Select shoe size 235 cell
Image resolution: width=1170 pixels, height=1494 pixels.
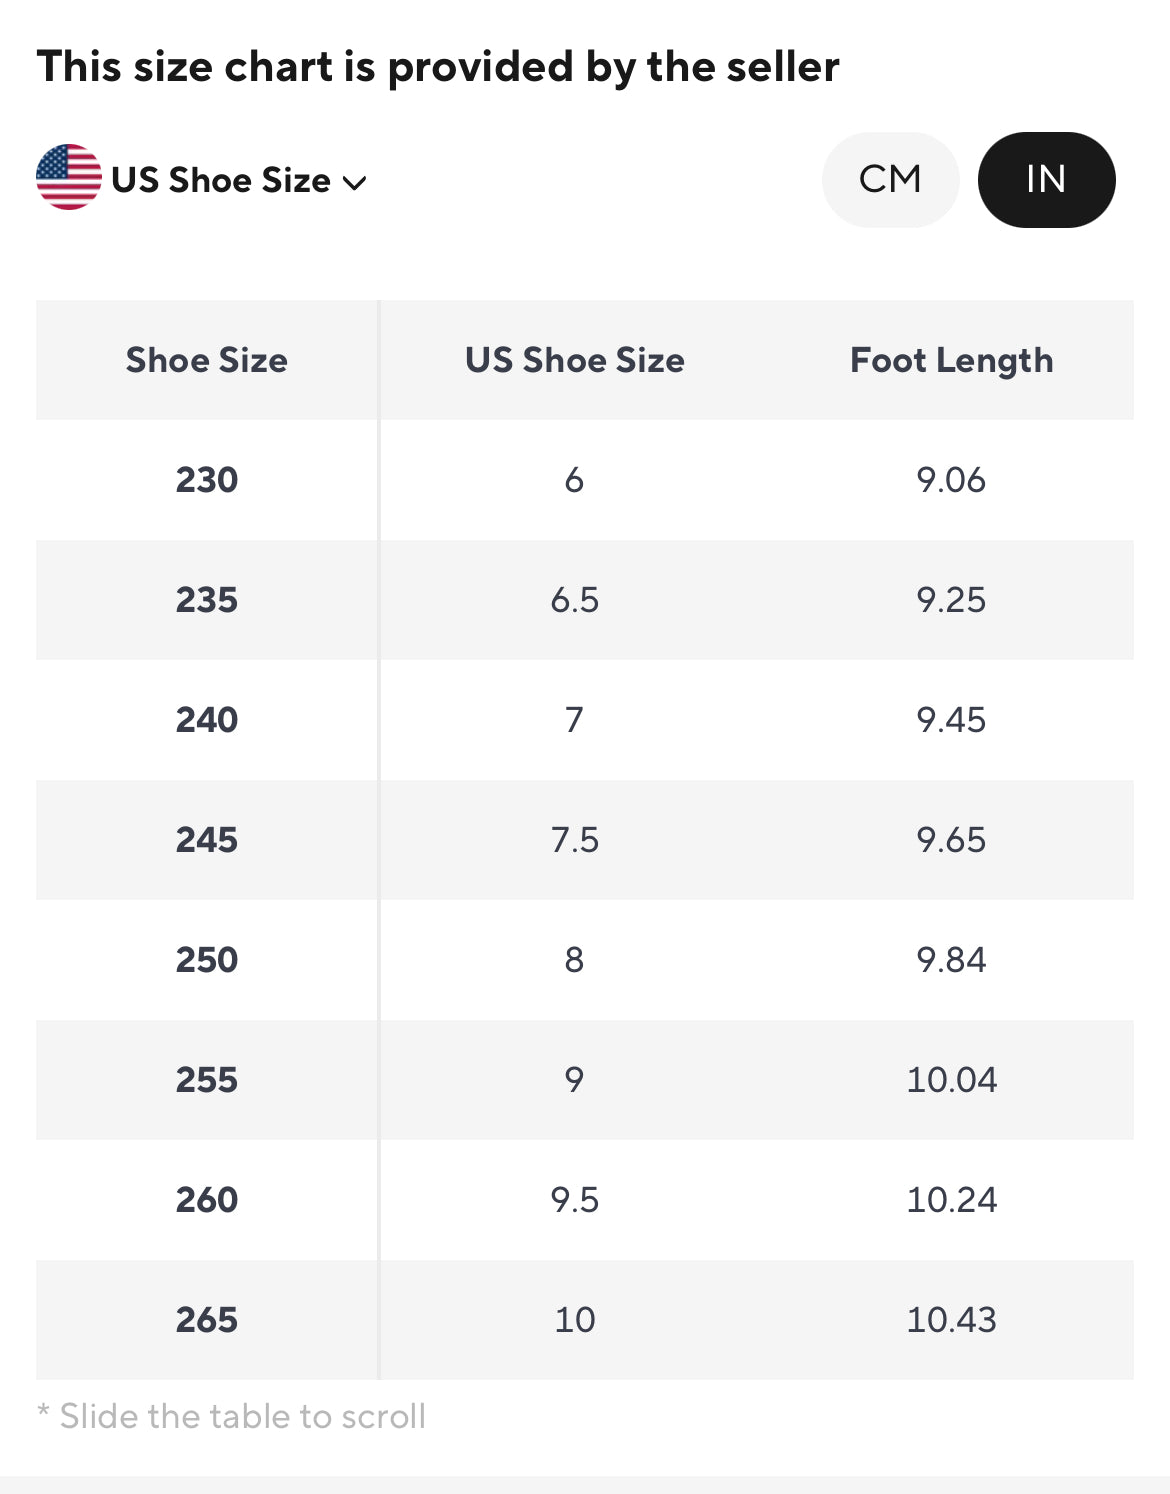coord(207,600)
